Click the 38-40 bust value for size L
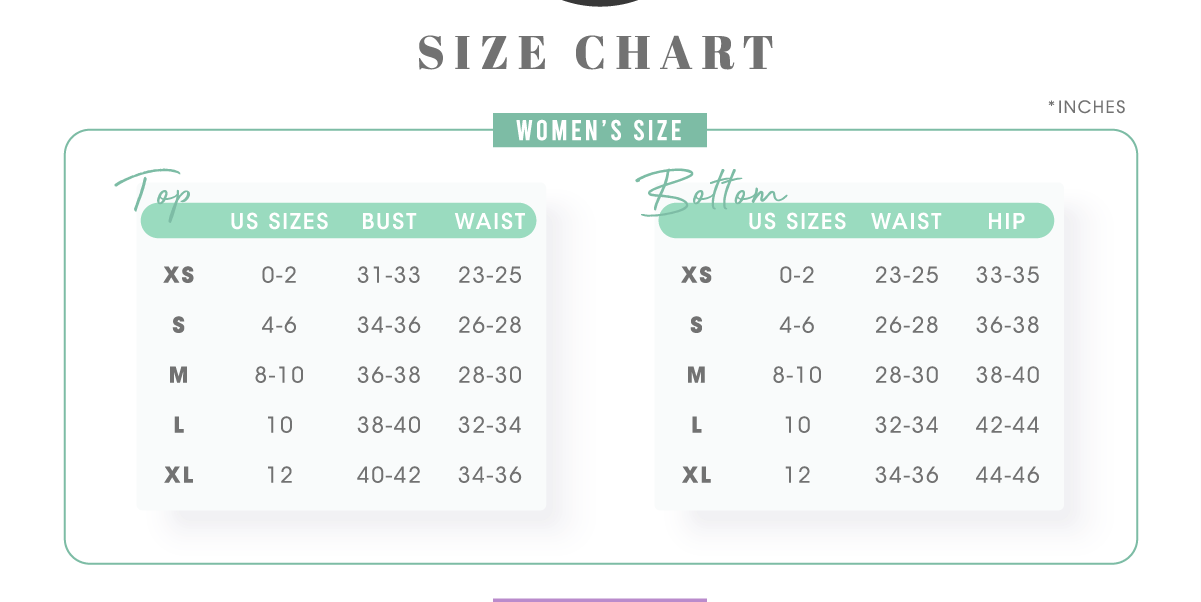Screen dimensions: 1201x602 point(389,425)
